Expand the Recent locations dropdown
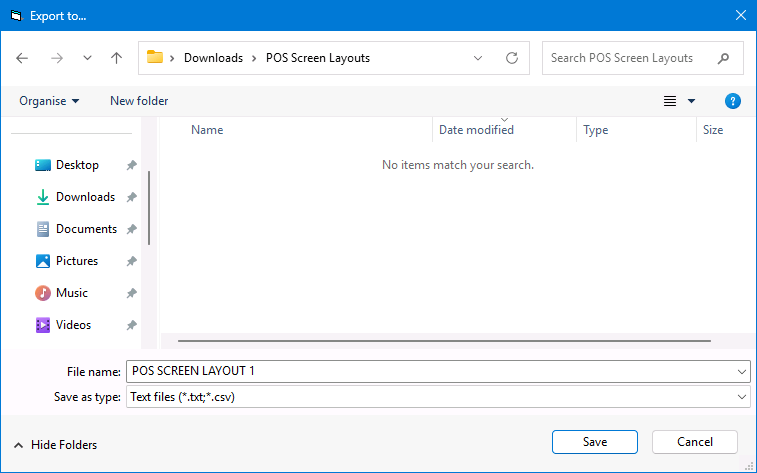The image size is (757, 473). click(87, 58)
